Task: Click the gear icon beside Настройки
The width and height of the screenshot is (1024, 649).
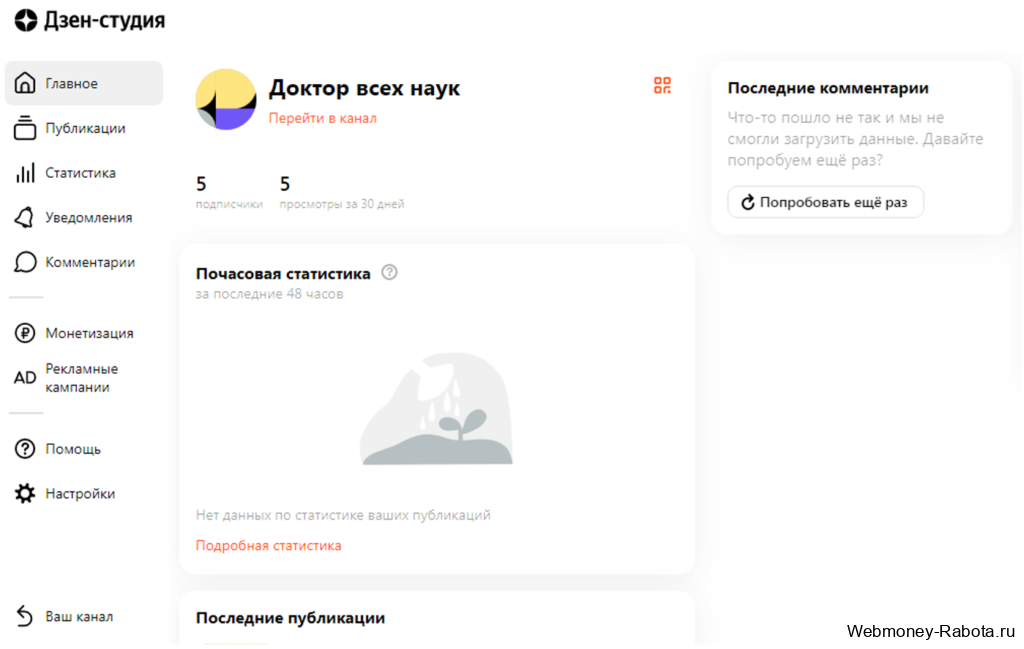Action: click(x=25, y=493)
